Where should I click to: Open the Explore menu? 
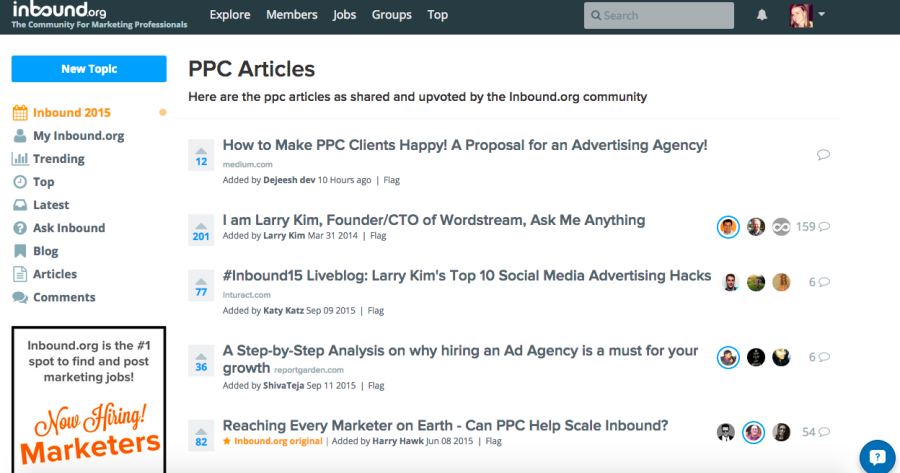(230, 15)
